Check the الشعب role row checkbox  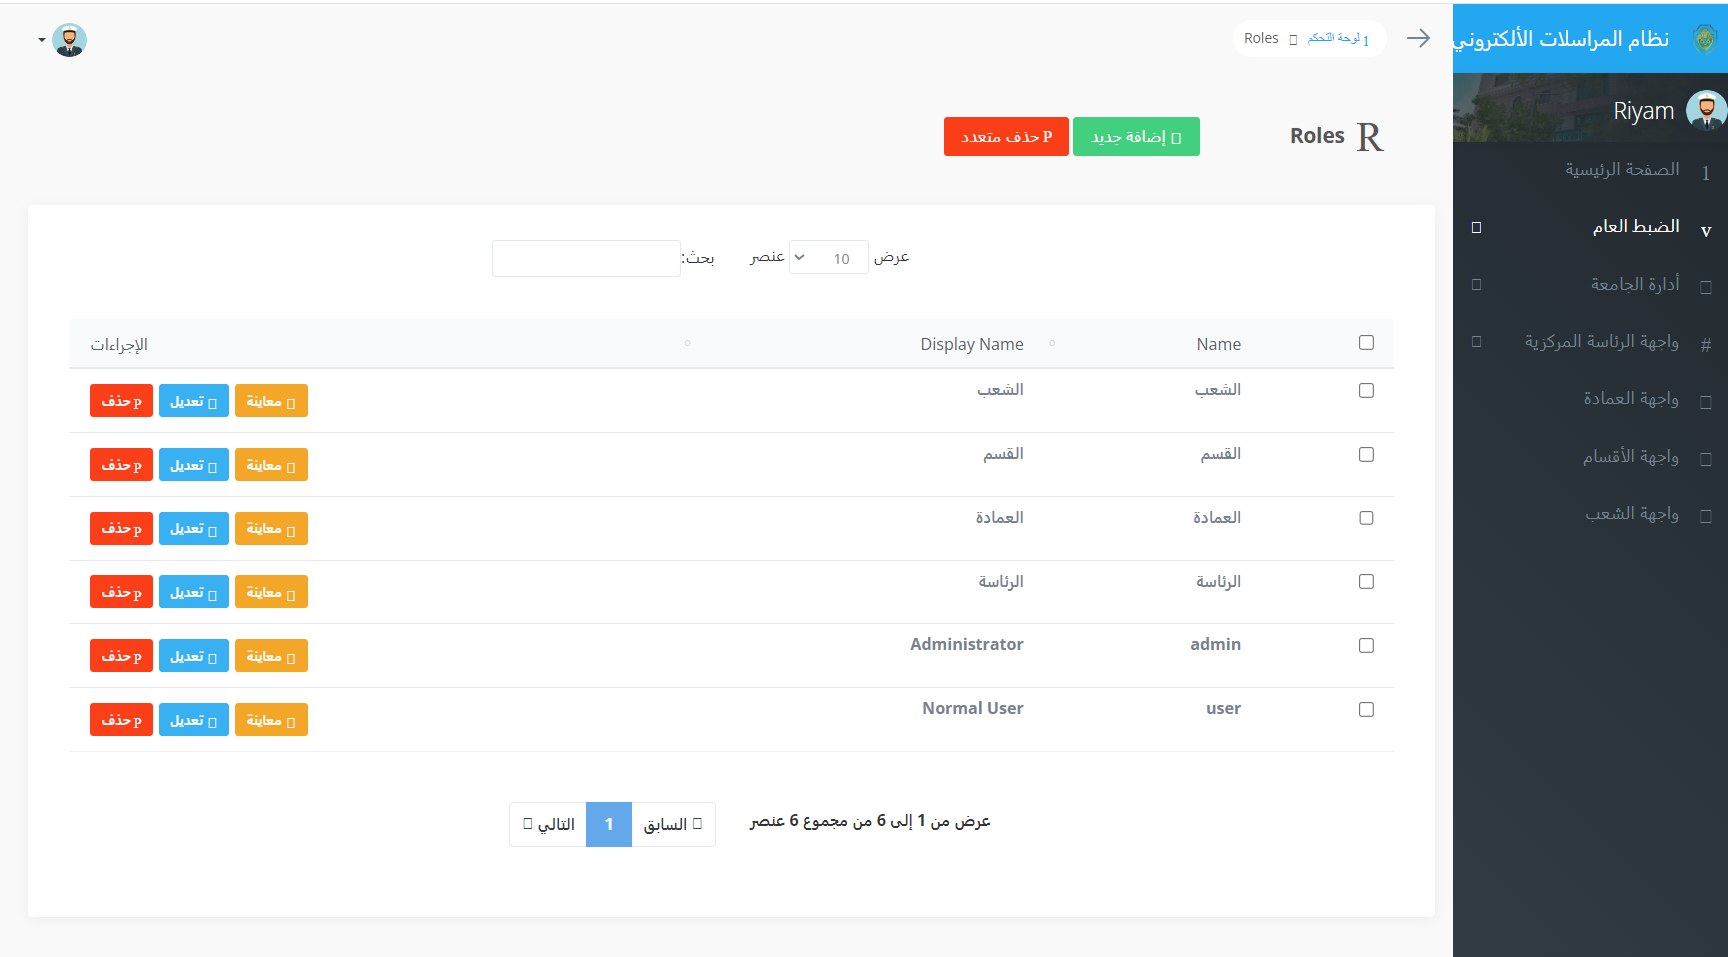[x=1366, y=391]
